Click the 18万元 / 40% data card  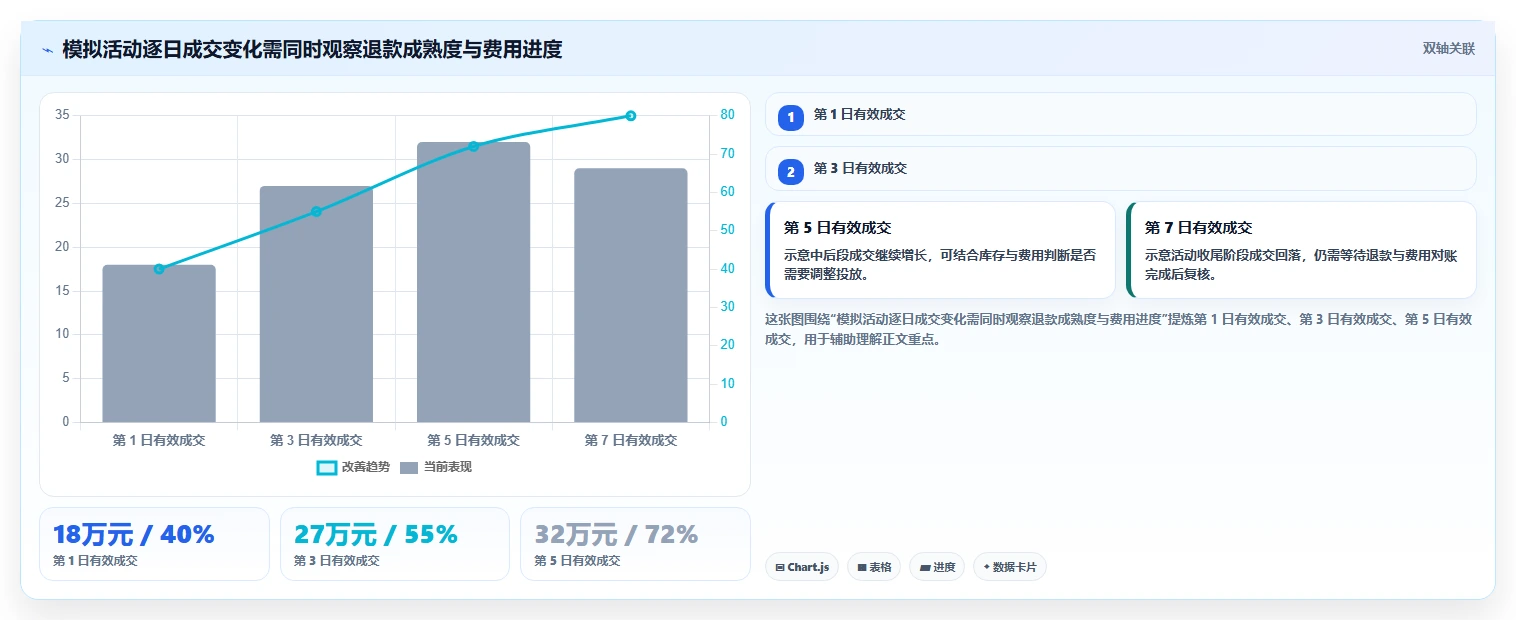[154, 544]
